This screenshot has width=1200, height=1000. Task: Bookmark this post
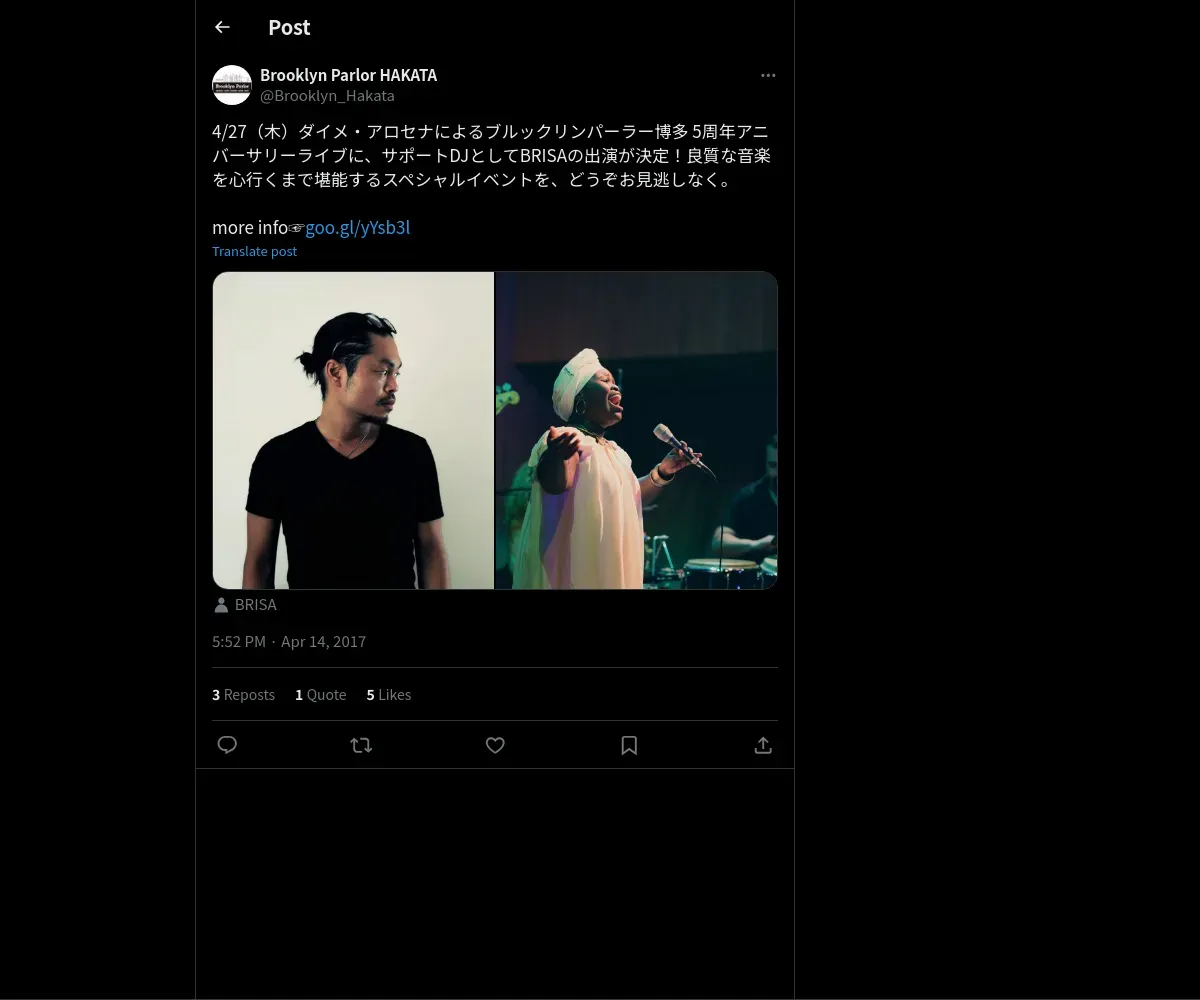629,745
